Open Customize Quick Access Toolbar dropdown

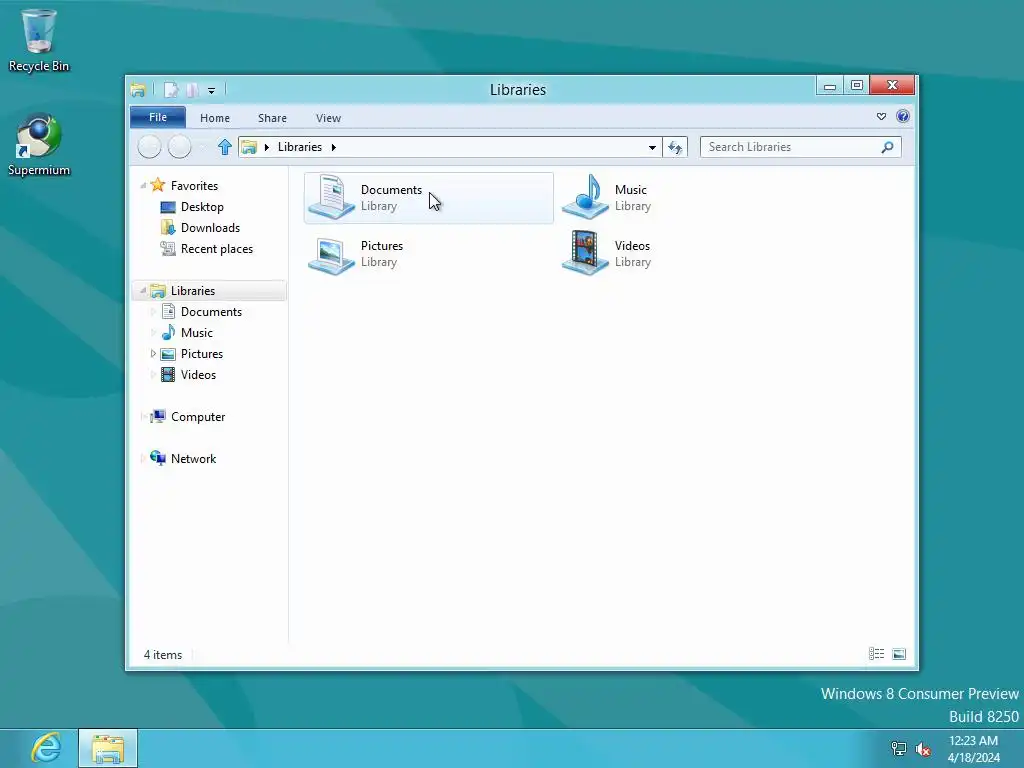pos(212,91)
